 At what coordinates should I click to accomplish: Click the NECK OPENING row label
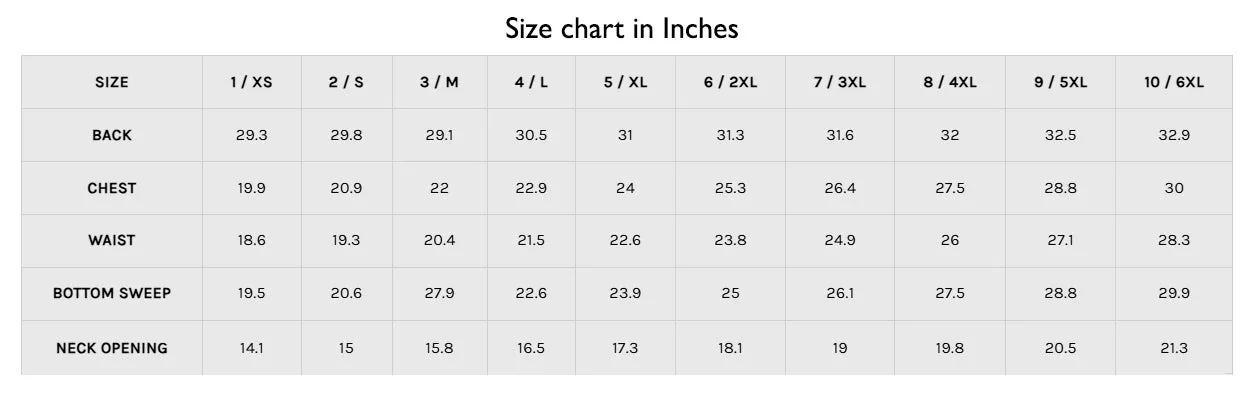[112, 348]
